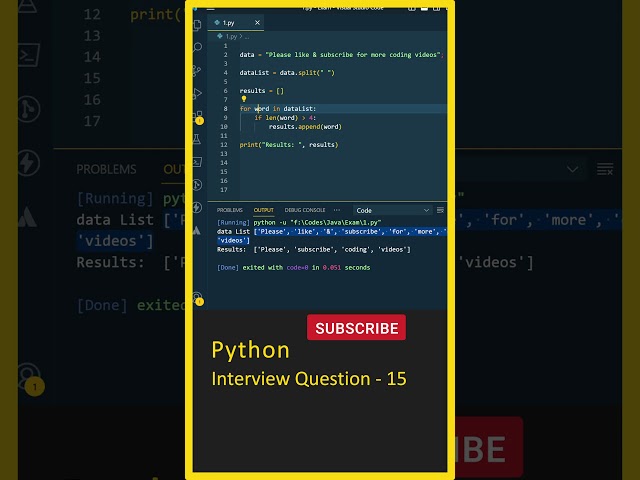Screen dimensions: 640x480
Task: Click 'dataList = data.split(" ")' code line
Action: point(287,73)
